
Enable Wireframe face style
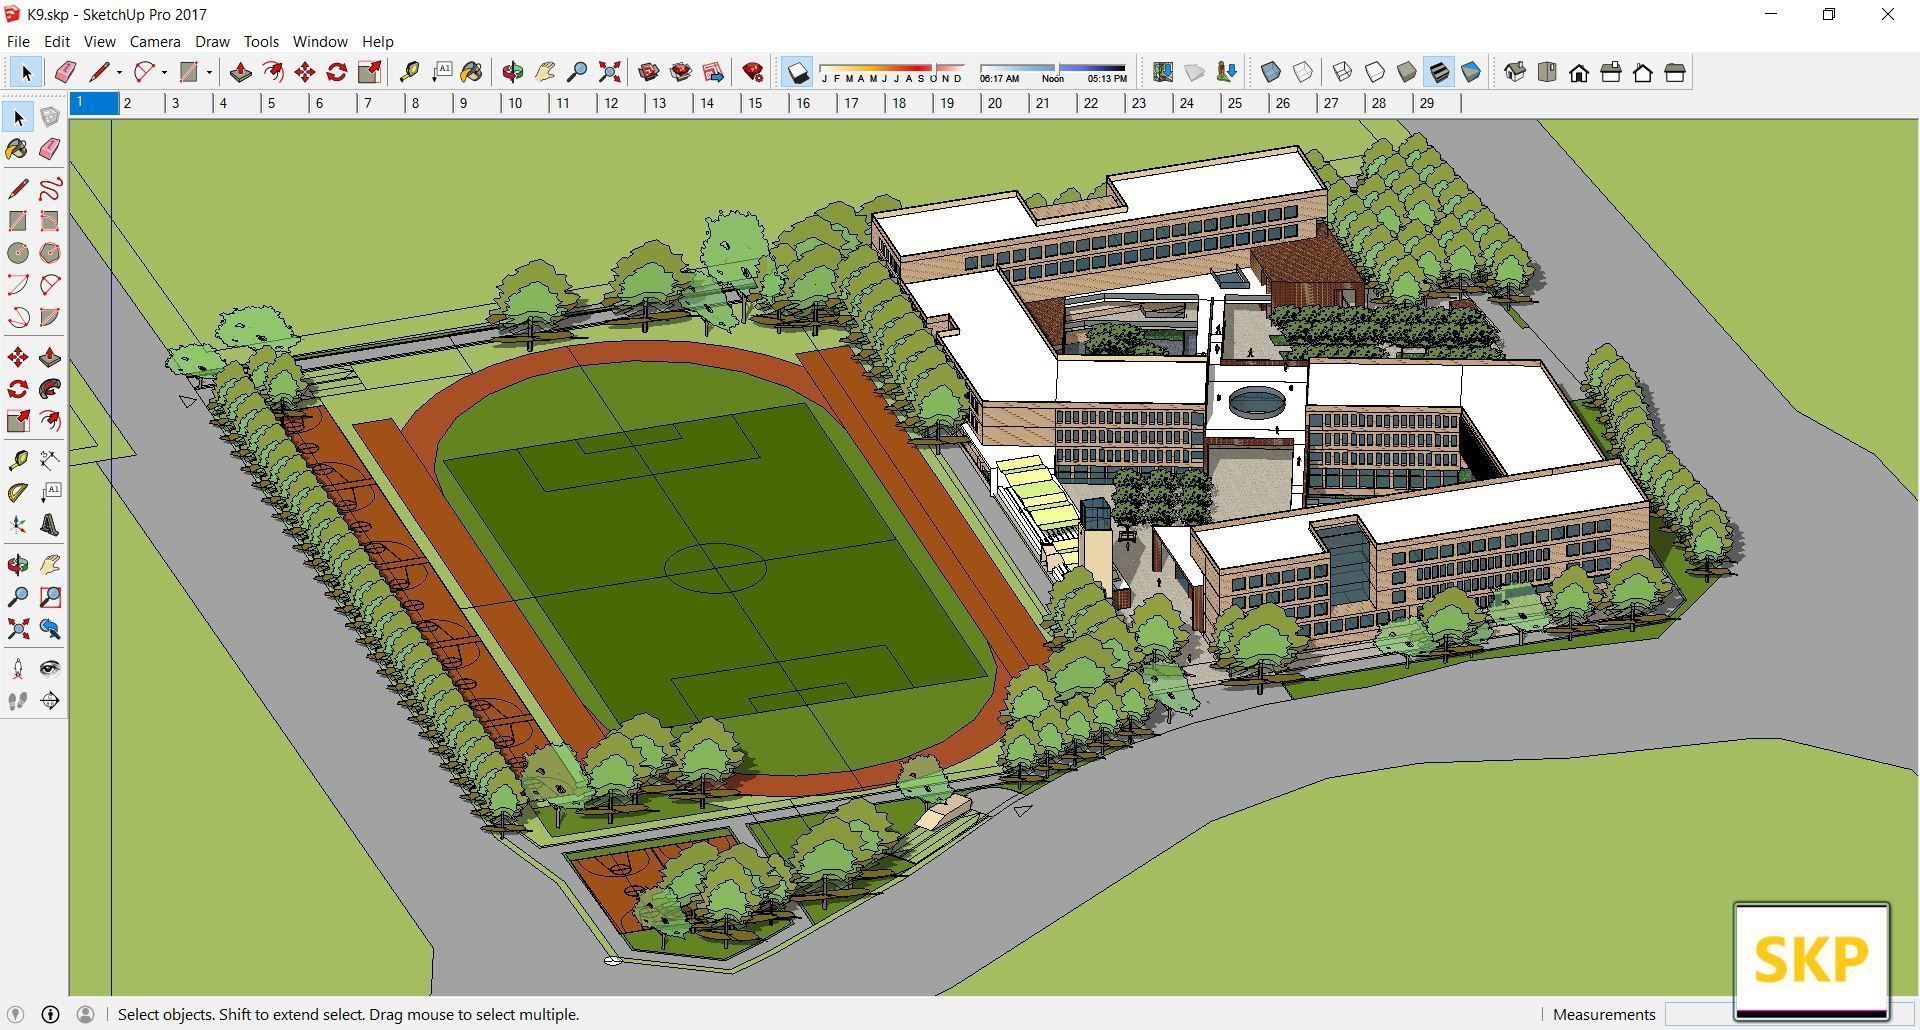pos(1343,72)
